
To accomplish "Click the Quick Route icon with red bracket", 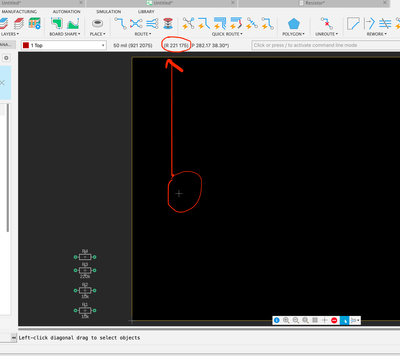I will 236,23.
